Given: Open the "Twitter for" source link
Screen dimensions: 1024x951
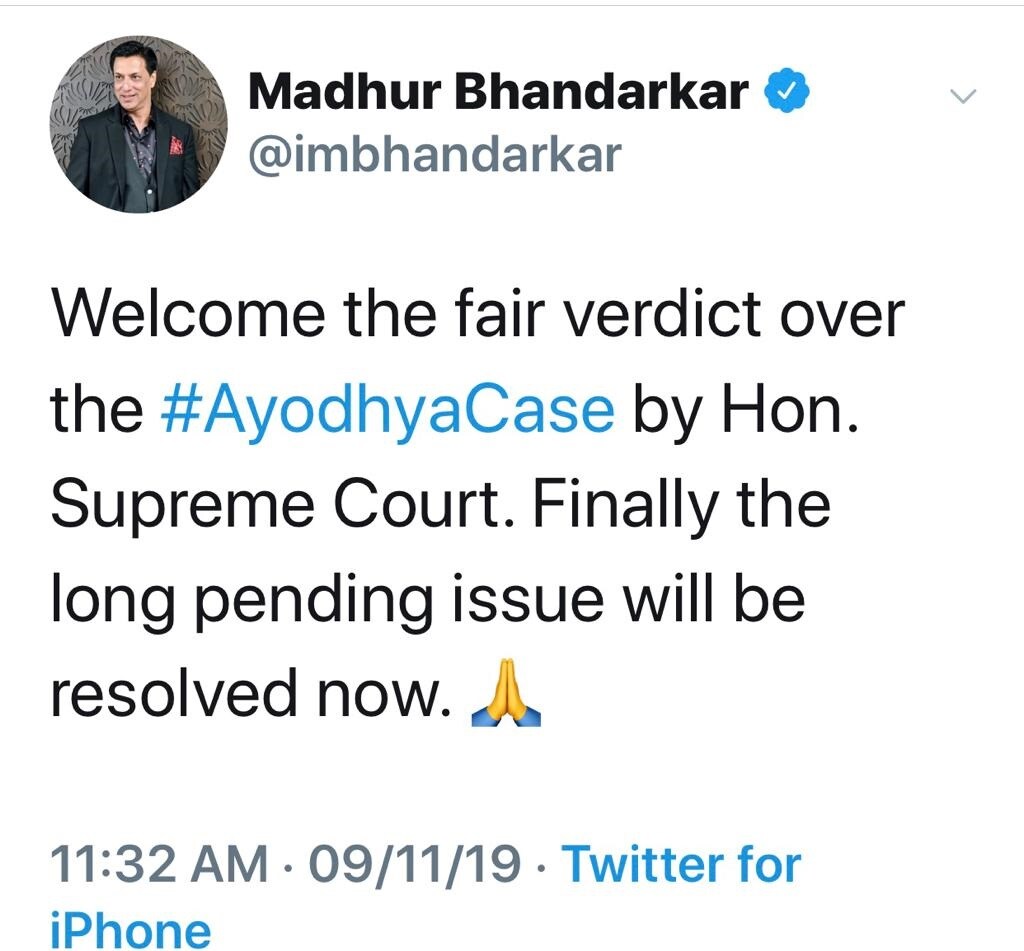Looking at the screenshot, I should point(681,863).
